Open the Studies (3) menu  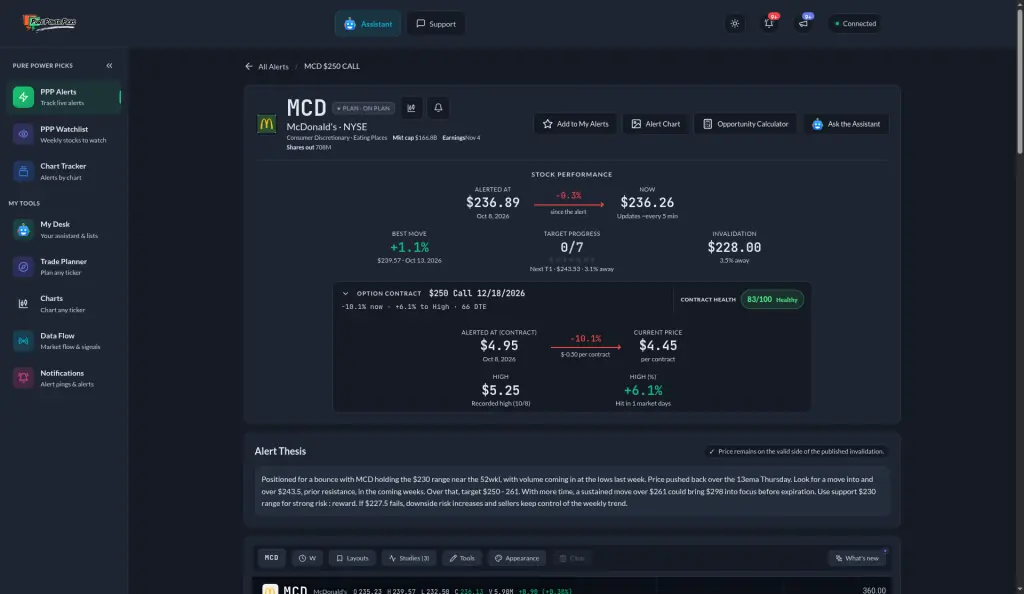409,558
